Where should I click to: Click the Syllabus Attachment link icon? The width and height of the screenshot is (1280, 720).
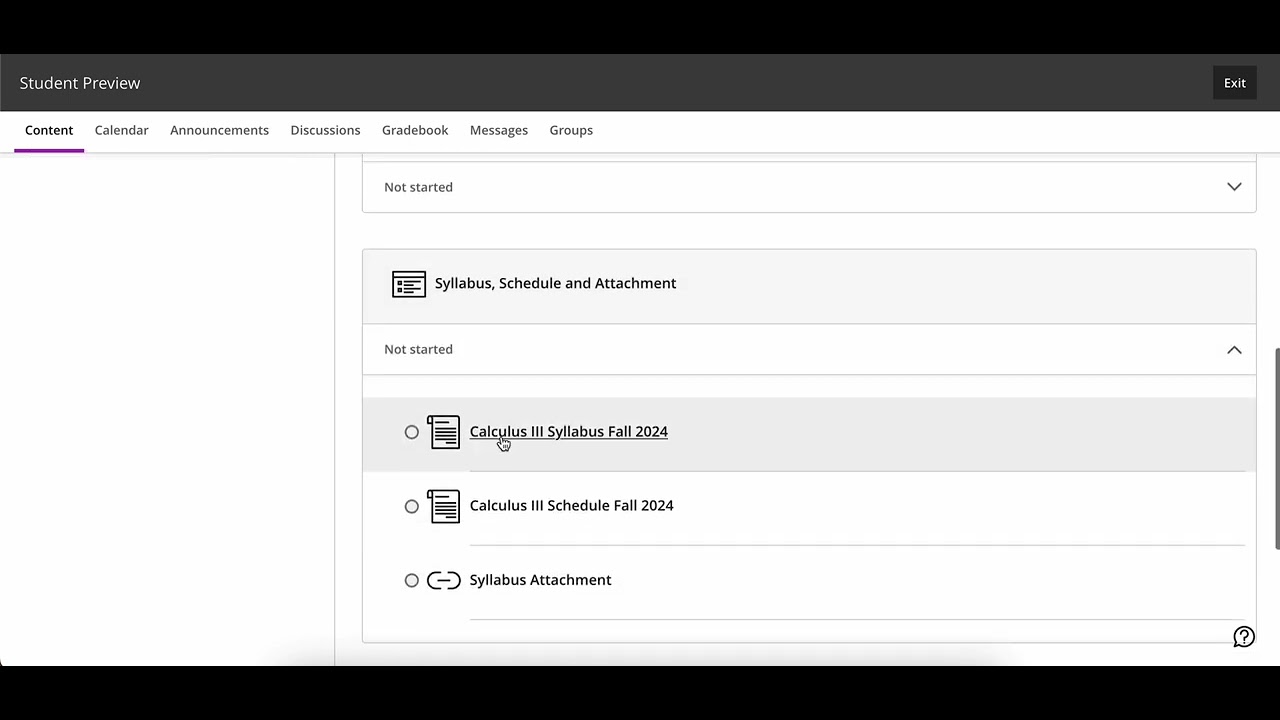(x=443, y=580)
